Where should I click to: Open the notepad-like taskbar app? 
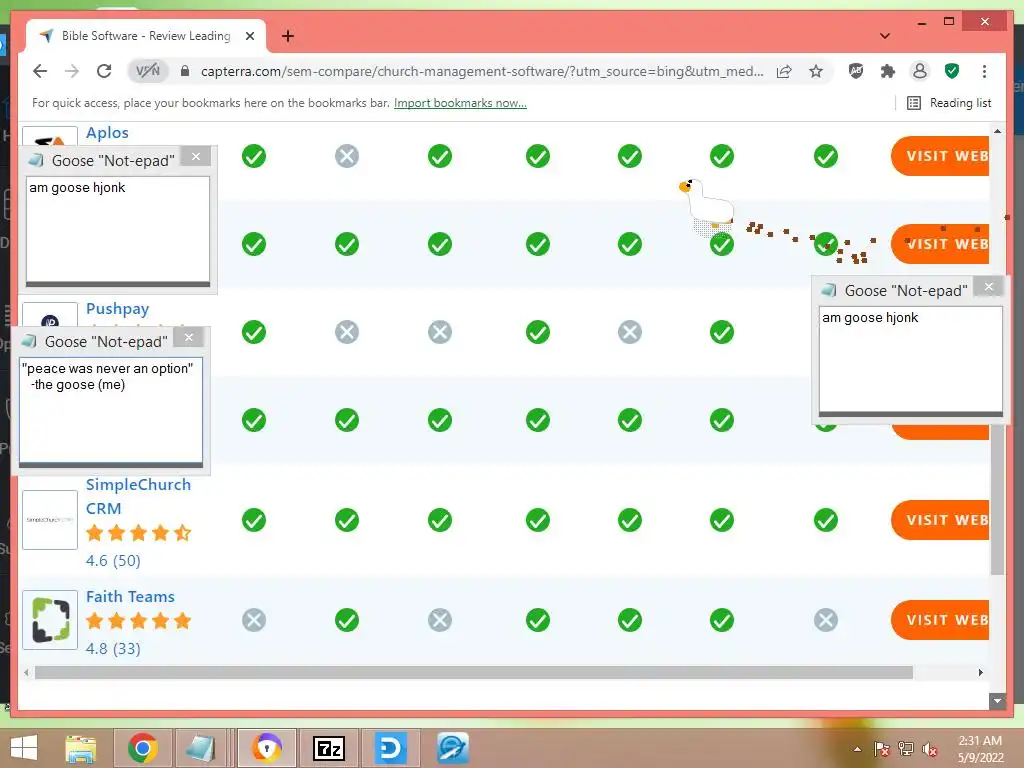pos(200,748)
